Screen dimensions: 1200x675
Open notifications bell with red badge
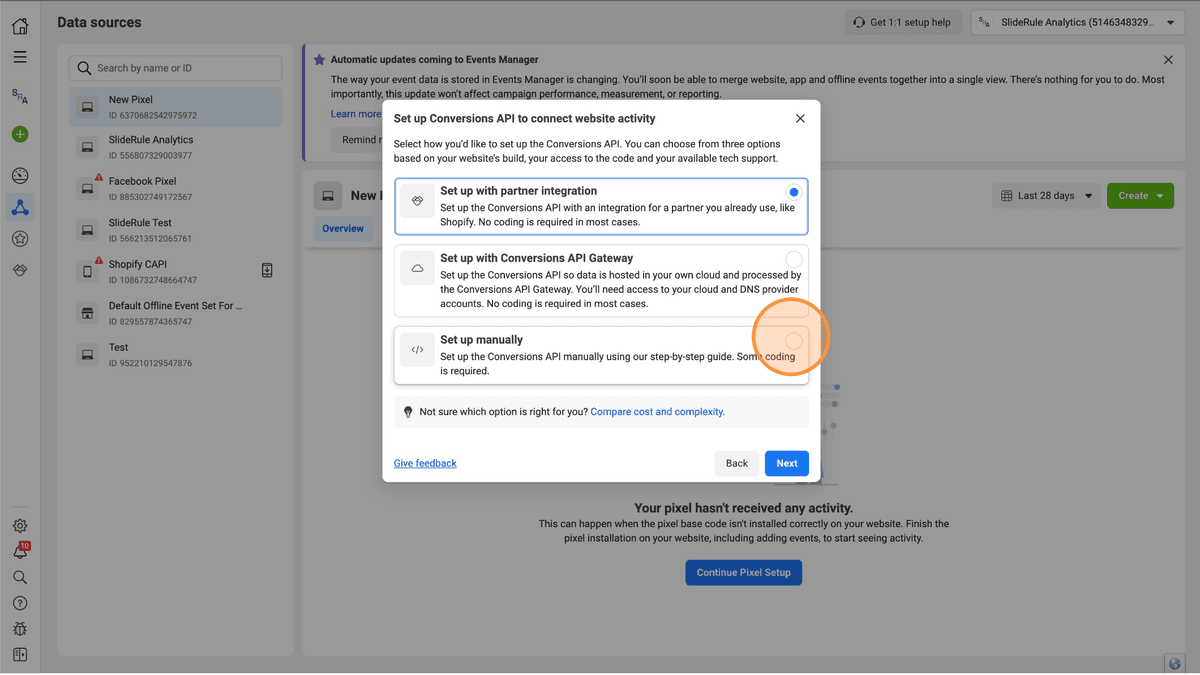point(20,551)
